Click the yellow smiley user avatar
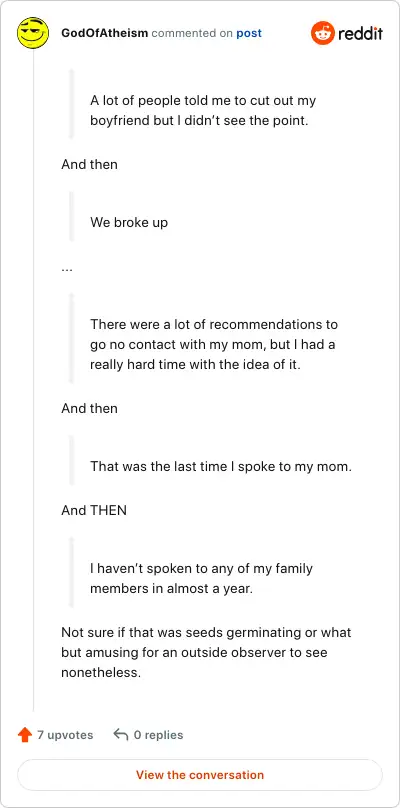This screenshot has width=400, height=808. (x=32, y=33)
